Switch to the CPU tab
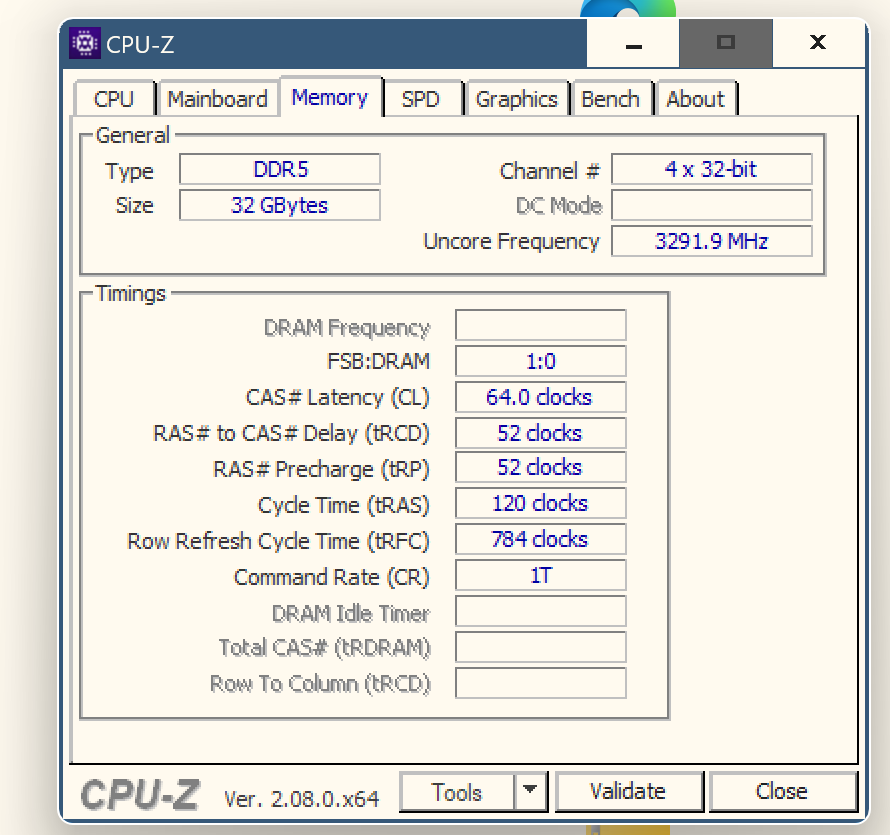The height and width of the screenshot is (835, 890). 114,99
